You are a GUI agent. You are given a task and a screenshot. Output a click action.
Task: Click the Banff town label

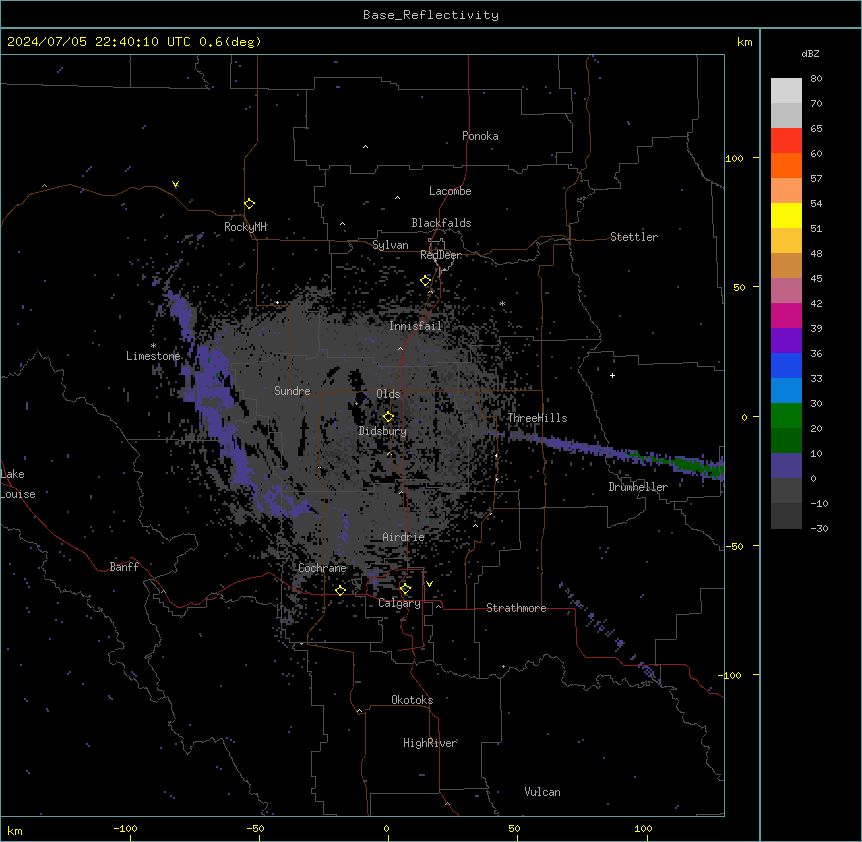(x=124, y=567)
